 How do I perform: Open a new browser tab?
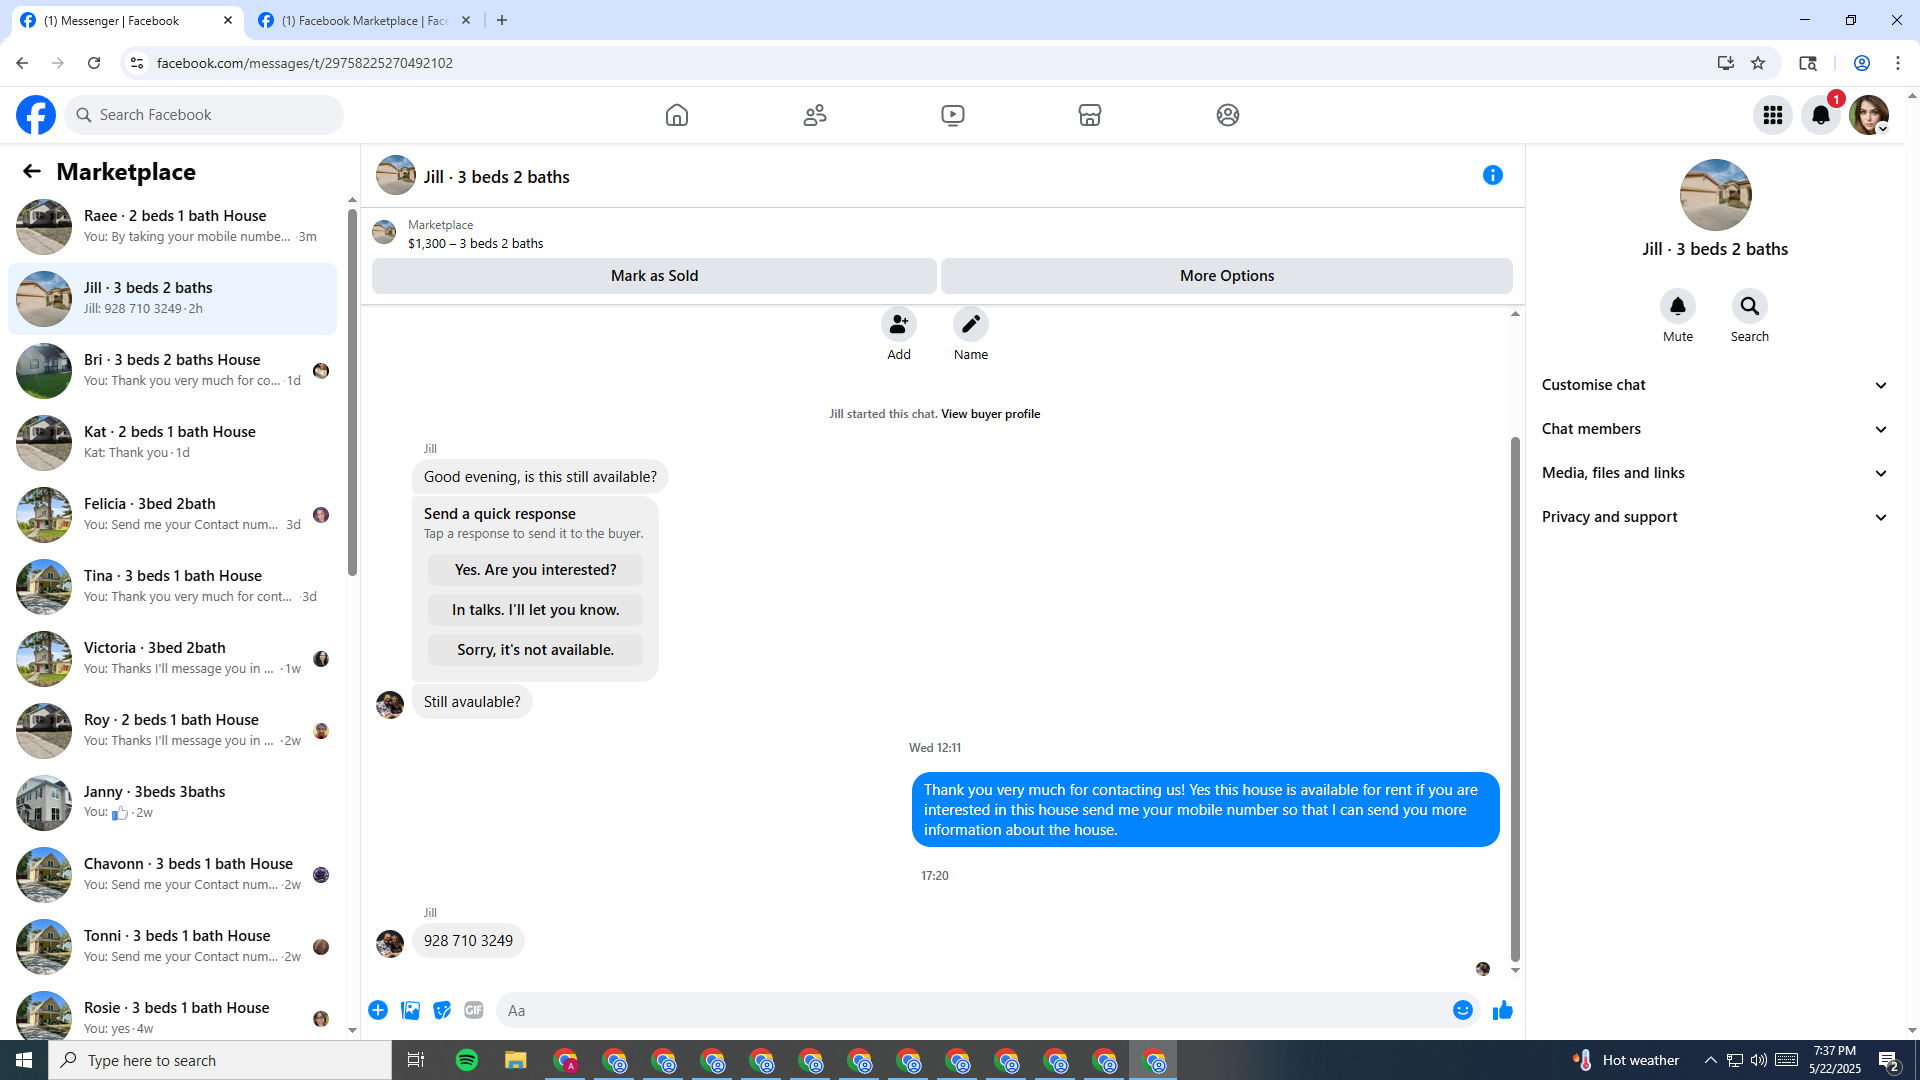(502, 20)
